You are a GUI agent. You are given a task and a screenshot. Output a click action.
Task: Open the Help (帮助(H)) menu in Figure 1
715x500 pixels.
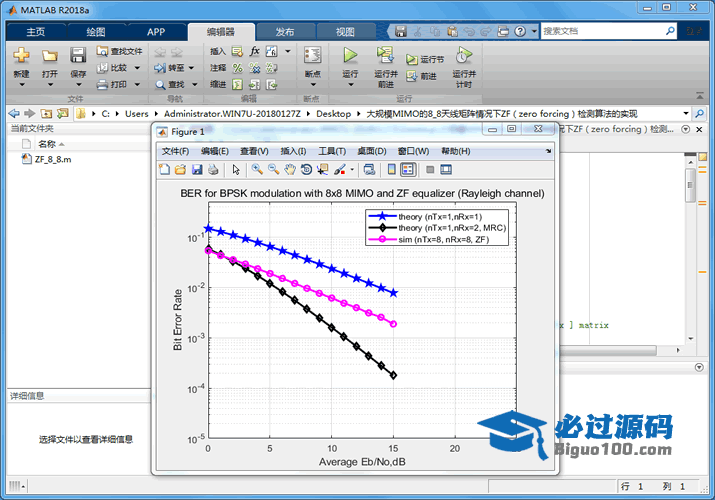(x=456, y=151)
